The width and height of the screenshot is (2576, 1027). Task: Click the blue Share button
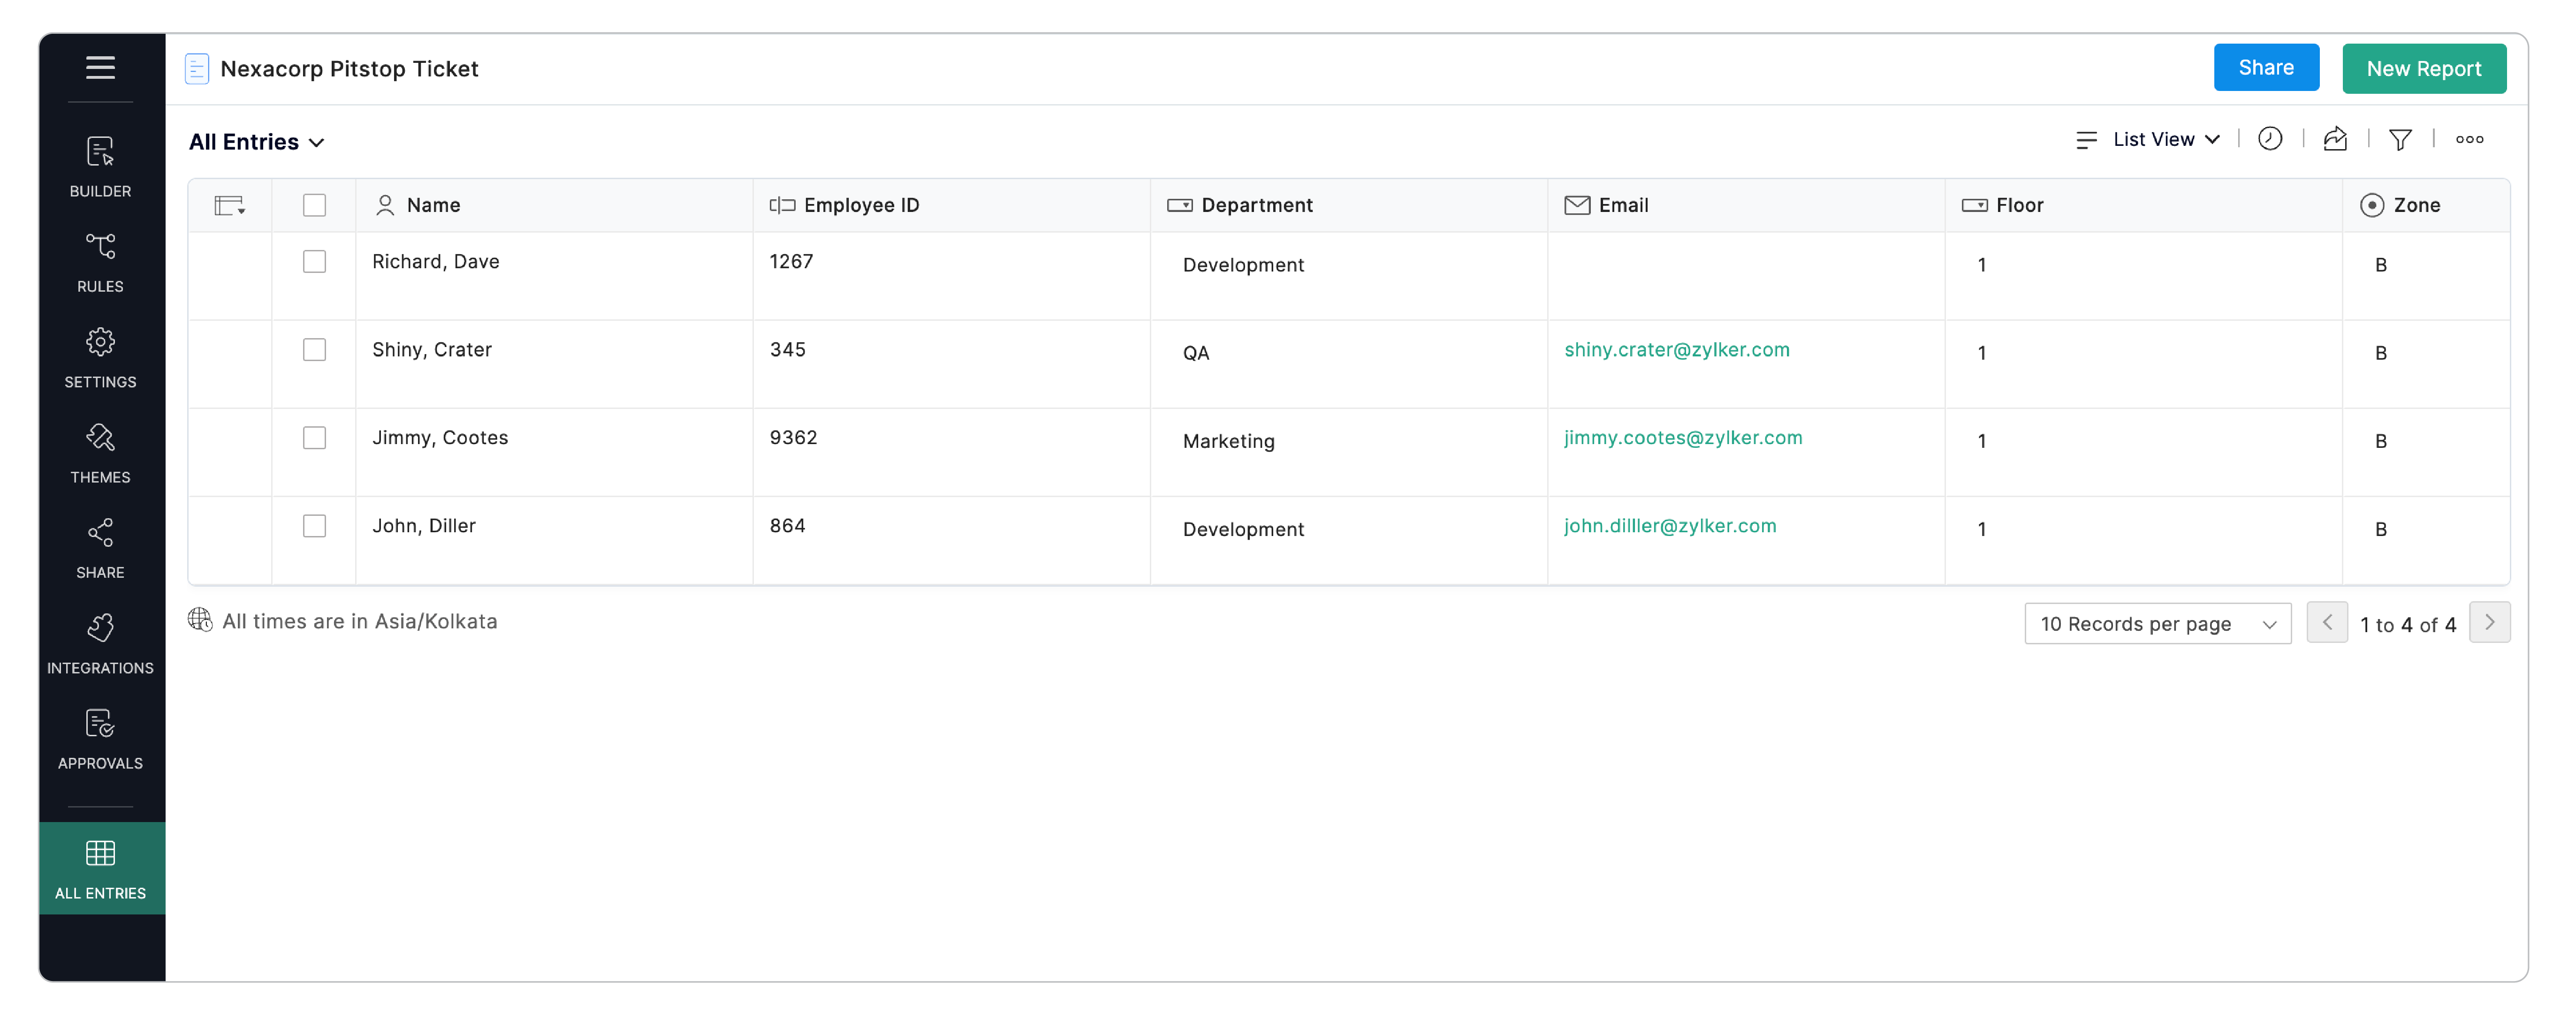(2265, 67)
